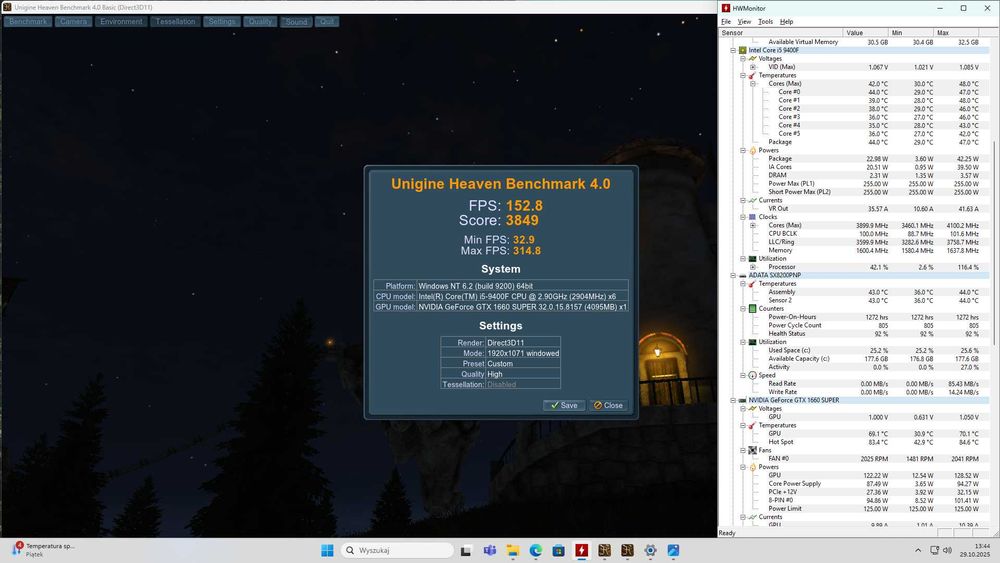Click the GPU Fans icon

click(753, 450)
